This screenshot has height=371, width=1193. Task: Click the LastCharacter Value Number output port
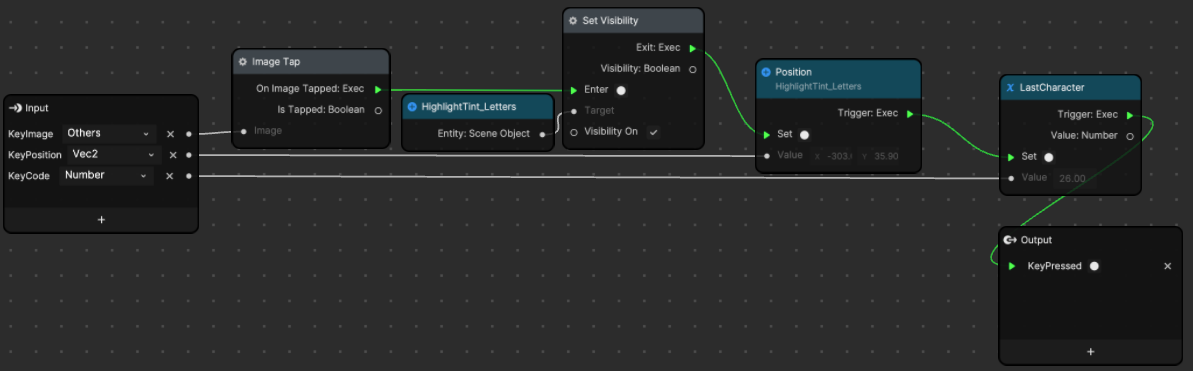click(1130, 136)
